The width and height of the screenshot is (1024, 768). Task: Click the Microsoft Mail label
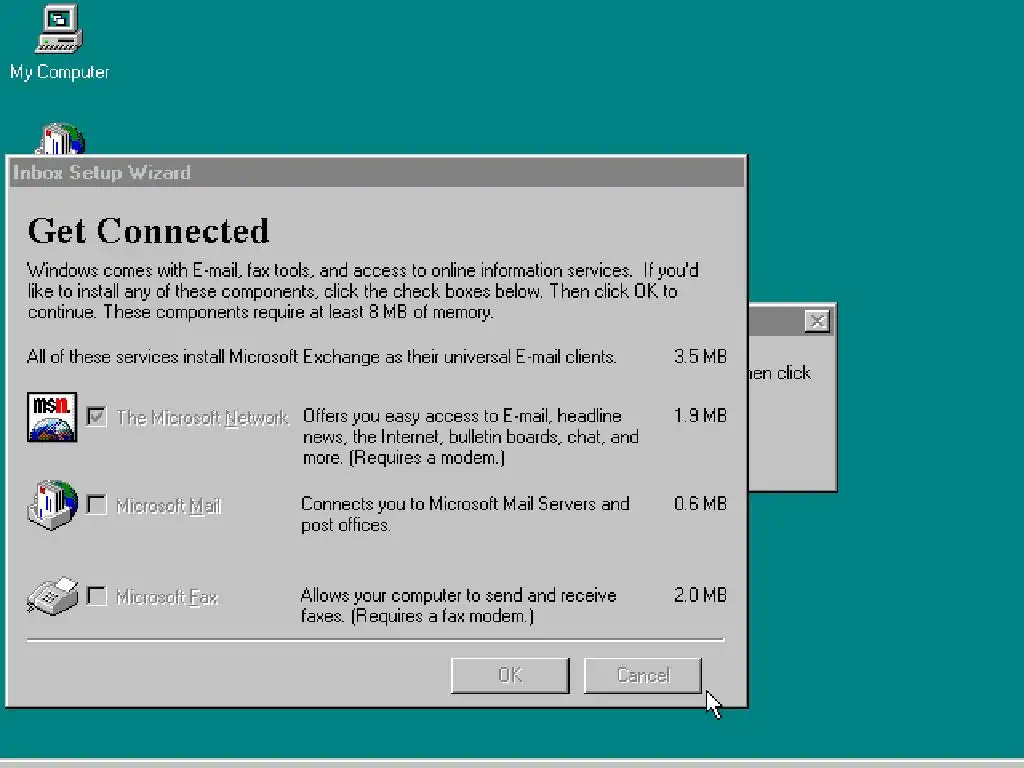click(168, 506)
